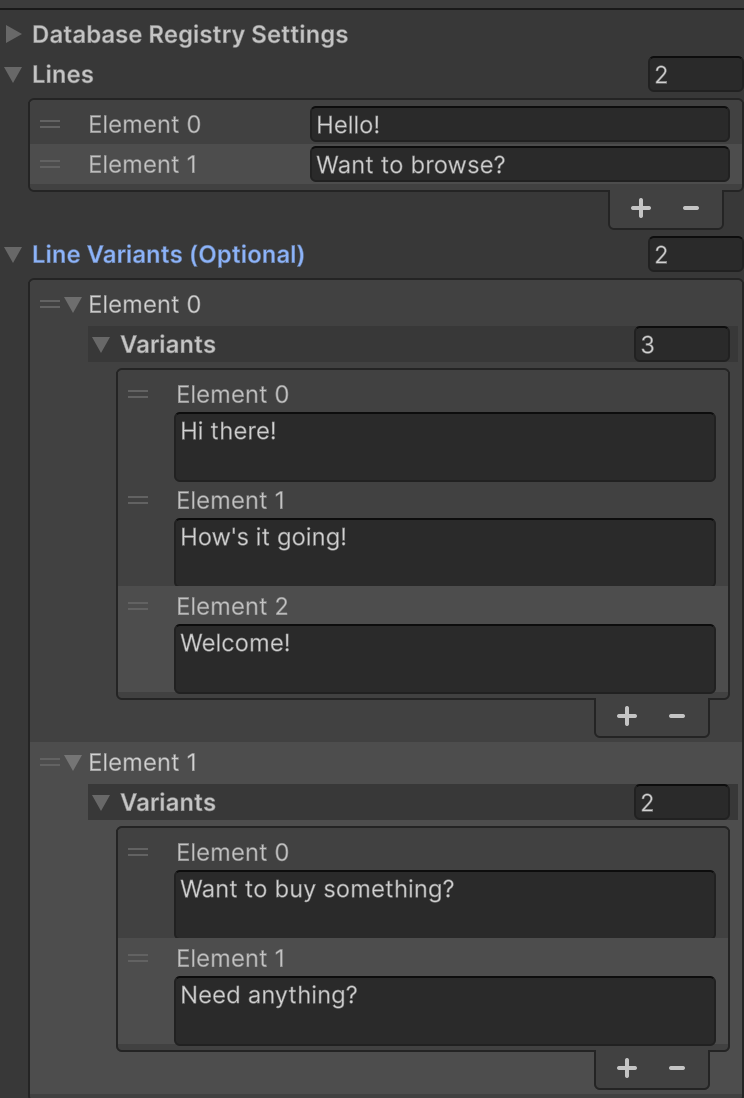Click the Variants size field showing 3
This screenshot has width=744, height=1098.
(x=681, y=344)
